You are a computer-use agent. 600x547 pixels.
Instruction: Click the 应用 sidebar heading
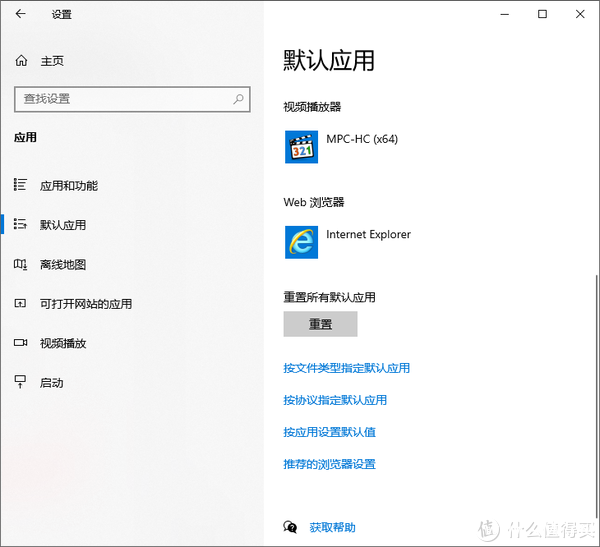[x=25, y=137]
